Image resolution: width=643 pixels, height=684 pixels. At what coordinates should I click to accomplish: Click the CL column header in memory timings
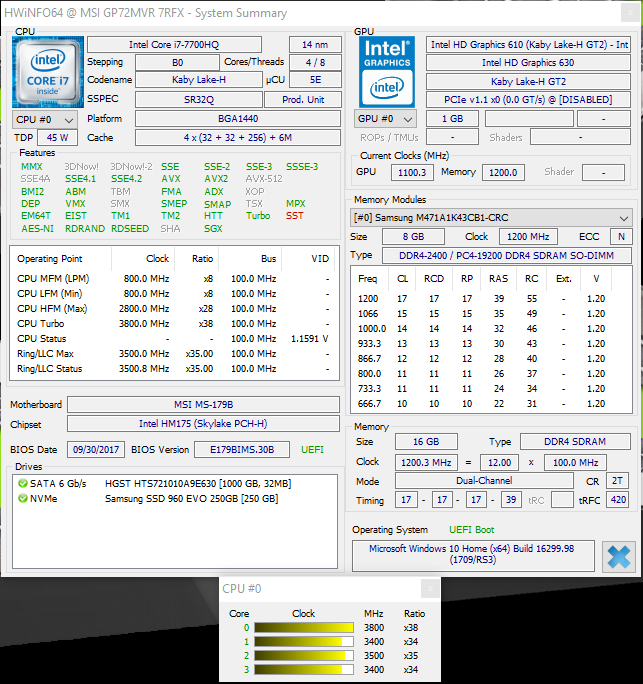pyautogui.click(x=402, y=279)
